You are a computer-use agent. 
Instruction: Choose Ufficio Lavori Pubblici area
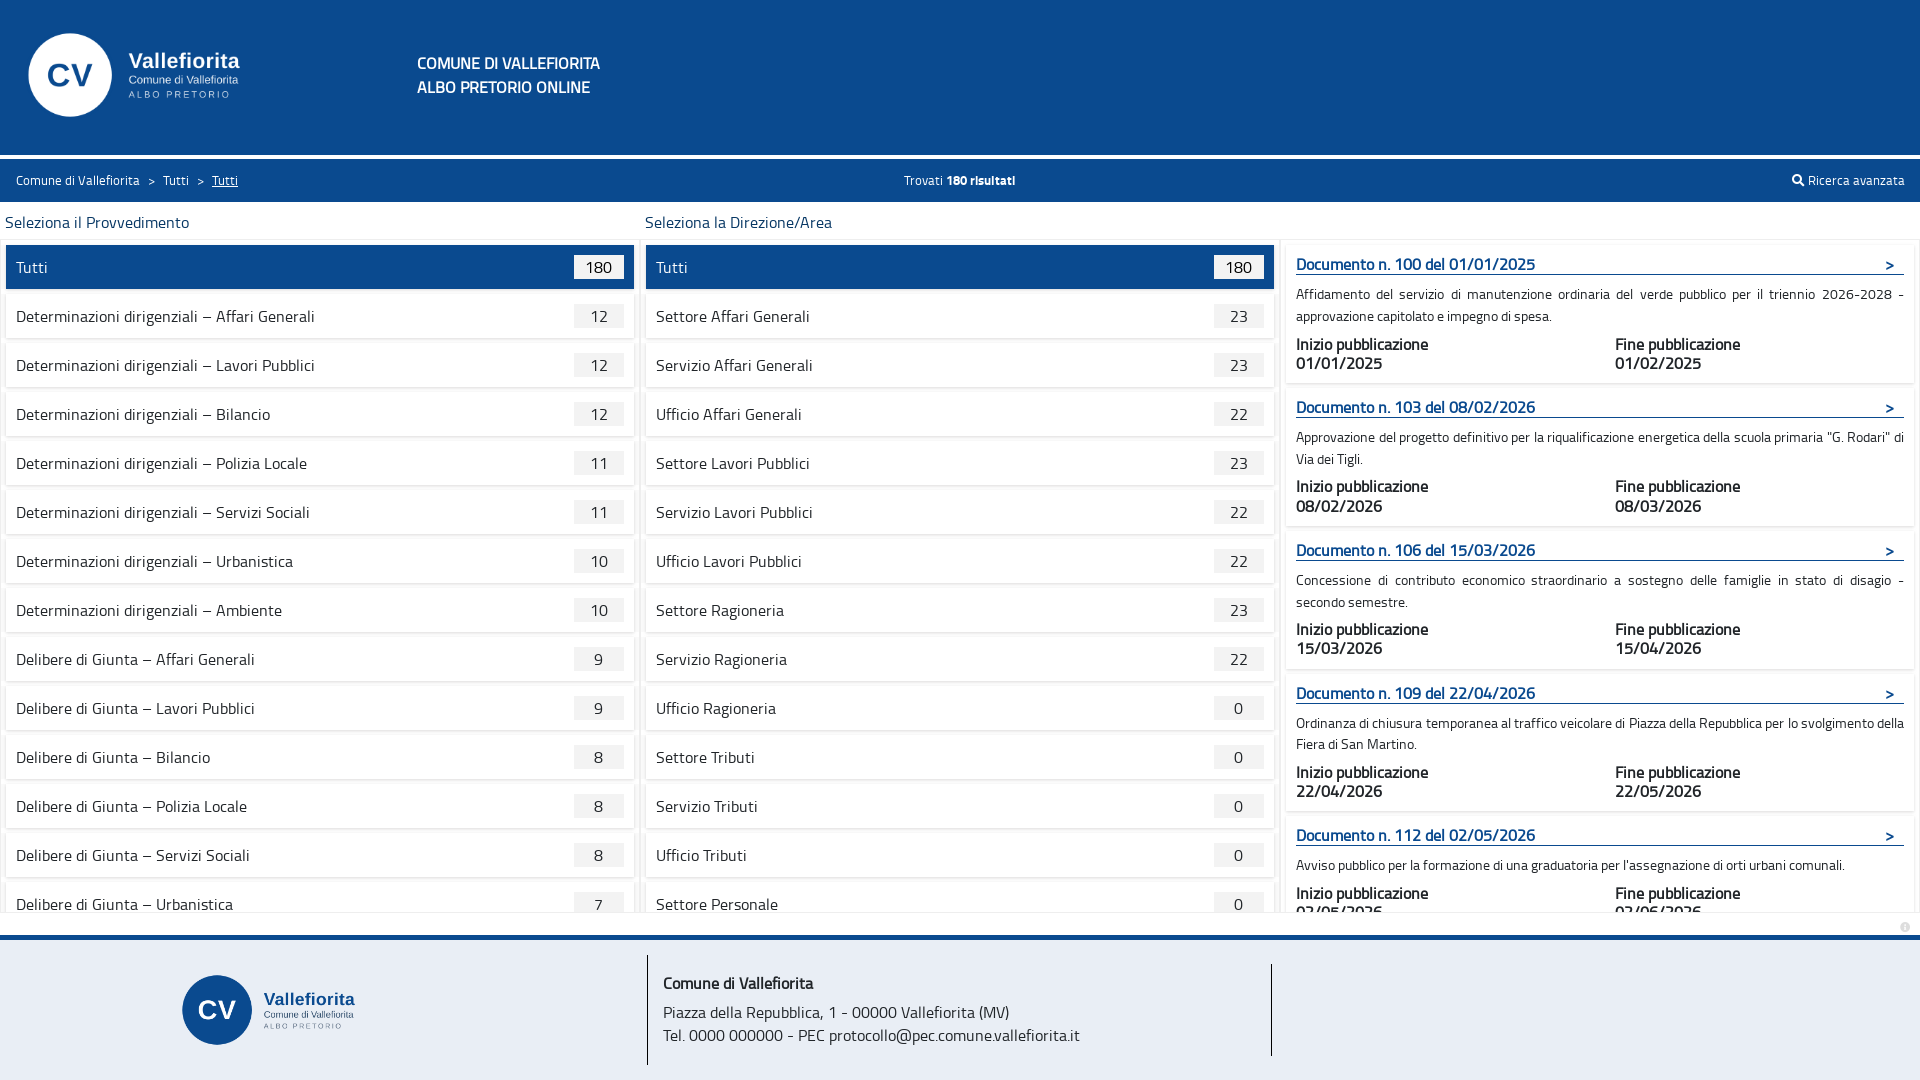[x=960, y=561]
